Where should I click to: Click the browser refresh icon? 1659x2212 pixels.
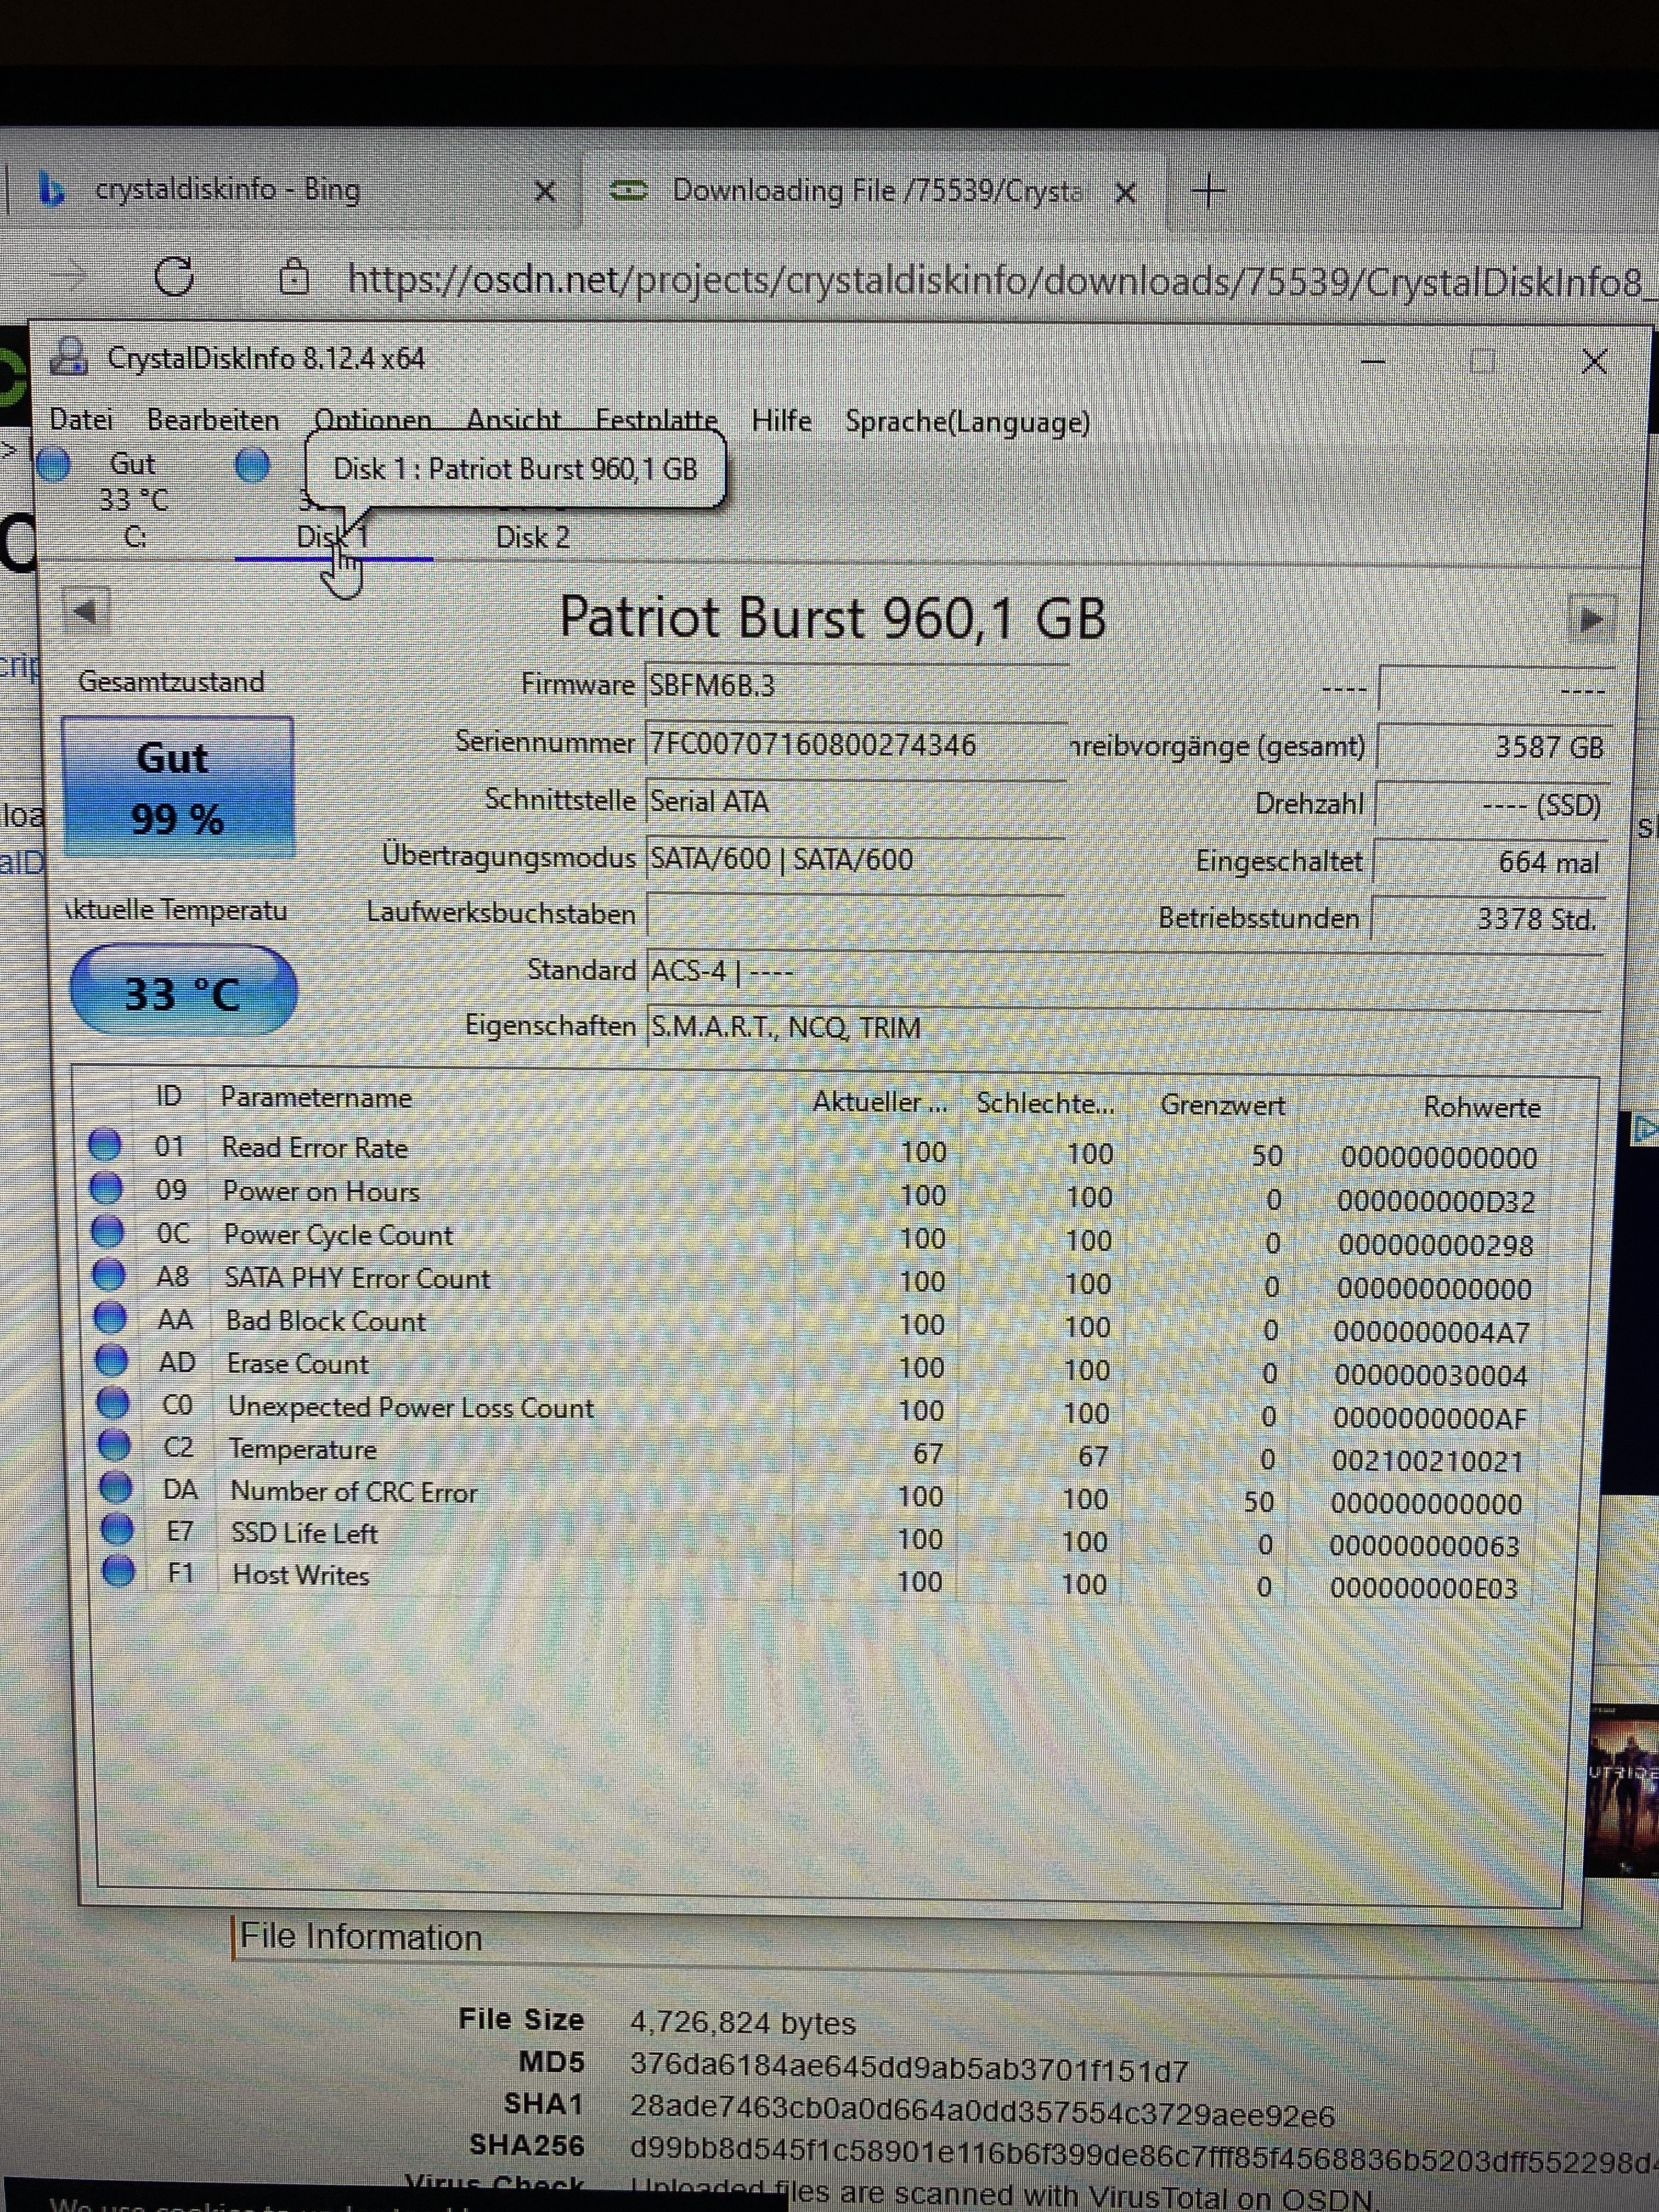click(174, 276)
